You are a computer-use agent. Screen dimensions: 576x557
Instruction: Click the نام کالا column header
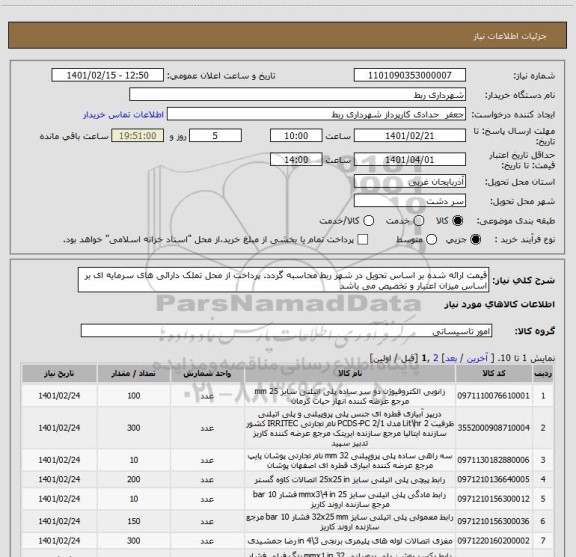pos(350,374)
